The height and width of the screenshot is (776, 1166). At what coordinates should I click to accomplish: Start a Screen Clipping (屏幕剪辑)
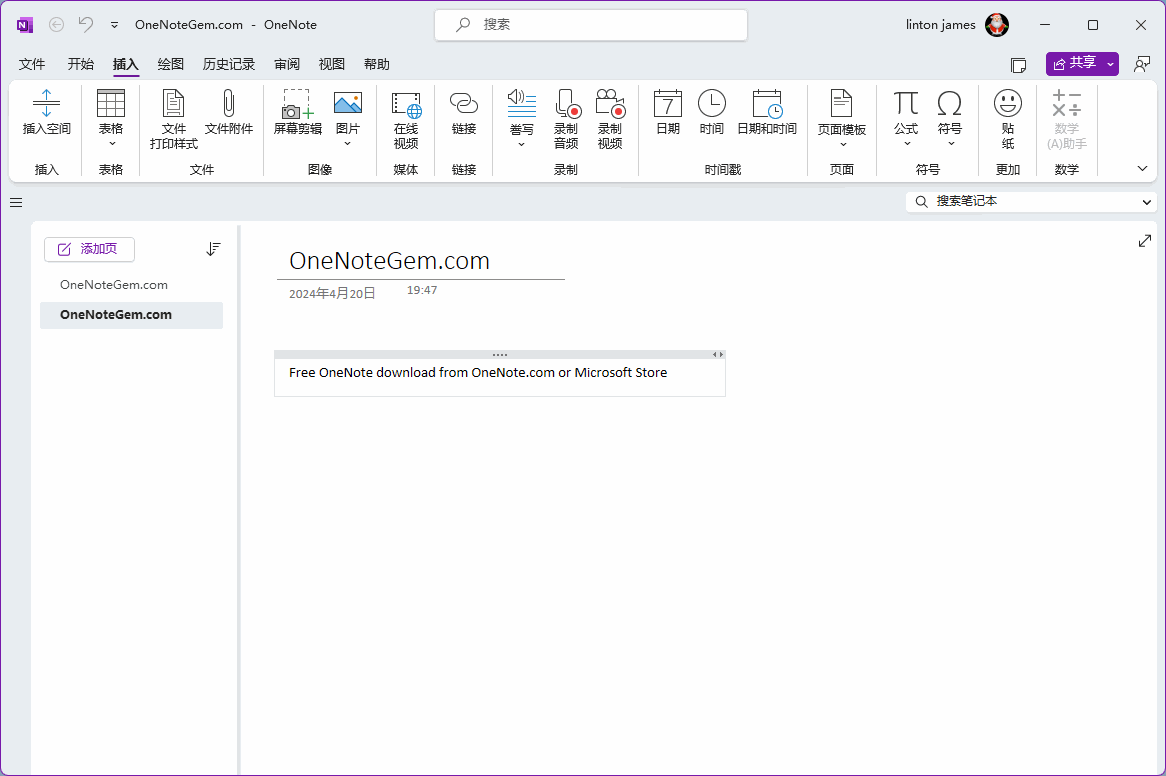pos(297,104)
